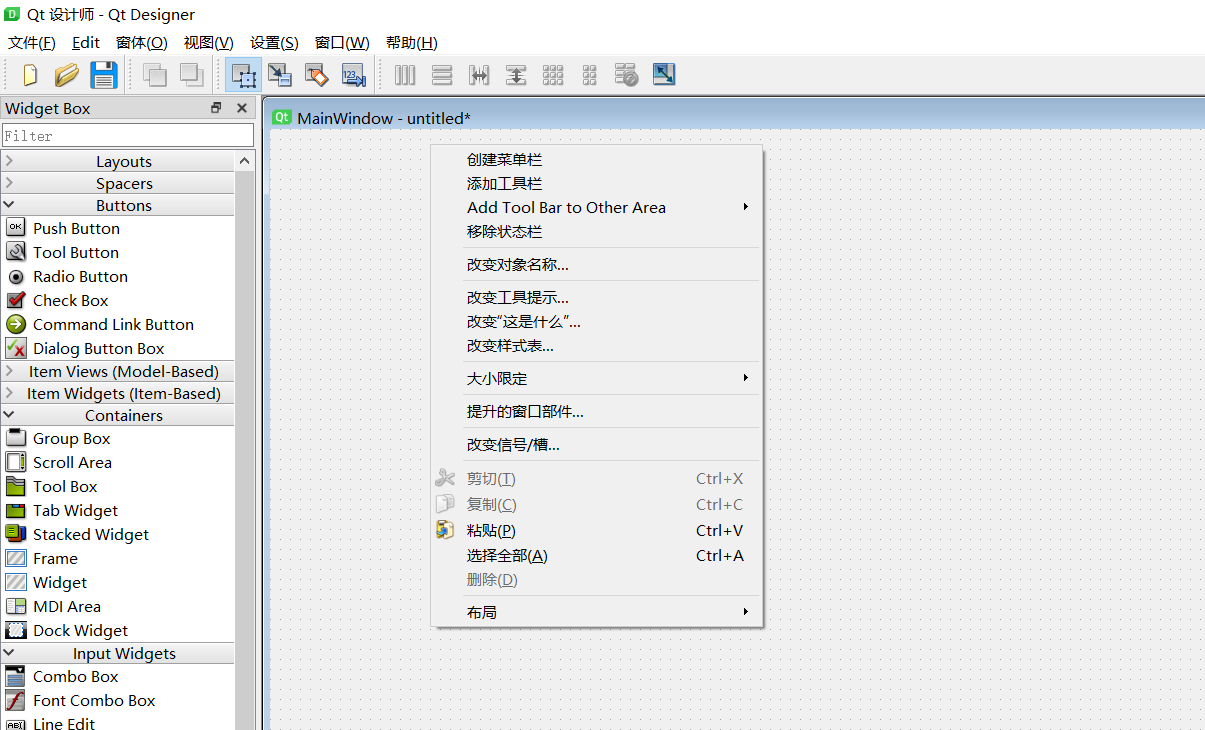
Task: Apply the grid layout toolbar icon
Action: coord(553,75)
